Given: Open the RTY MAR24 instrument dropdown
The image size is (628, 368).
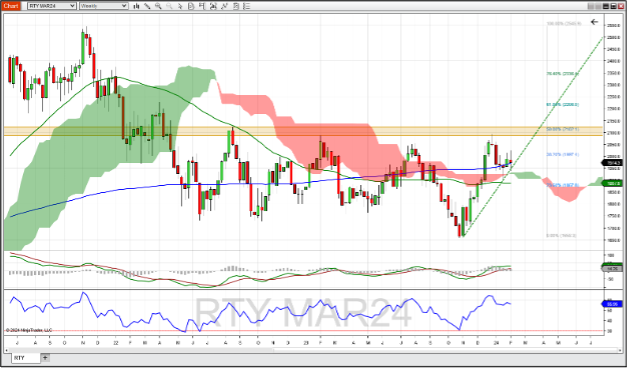Looking at the screenshot, I should (52, 6).
